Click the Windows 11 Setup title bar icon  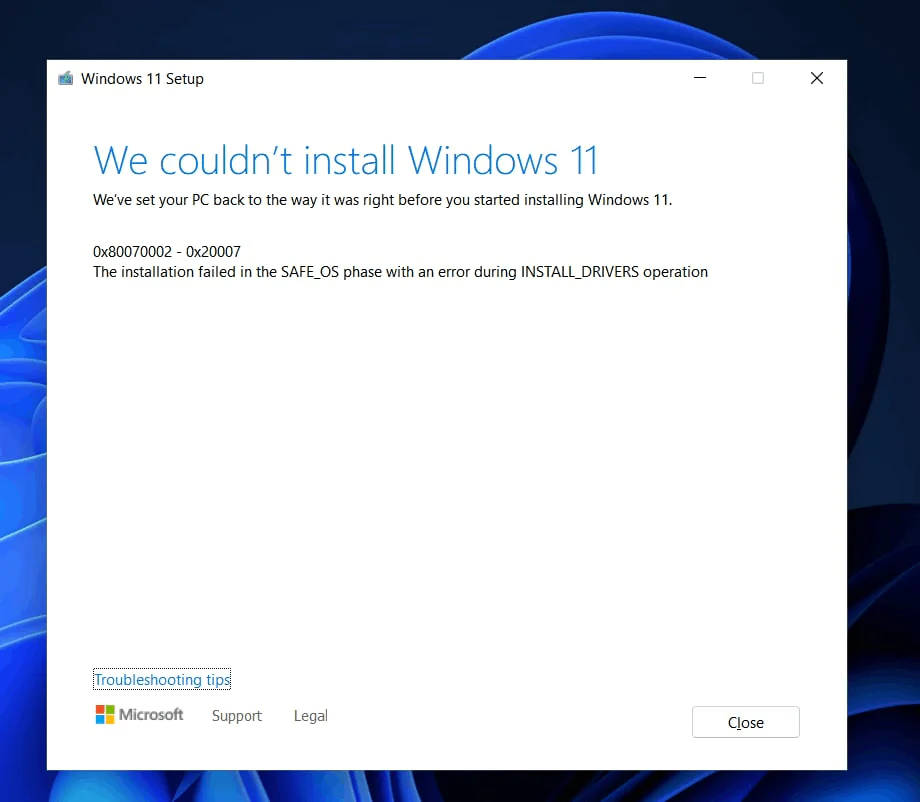tap(65, 78)
